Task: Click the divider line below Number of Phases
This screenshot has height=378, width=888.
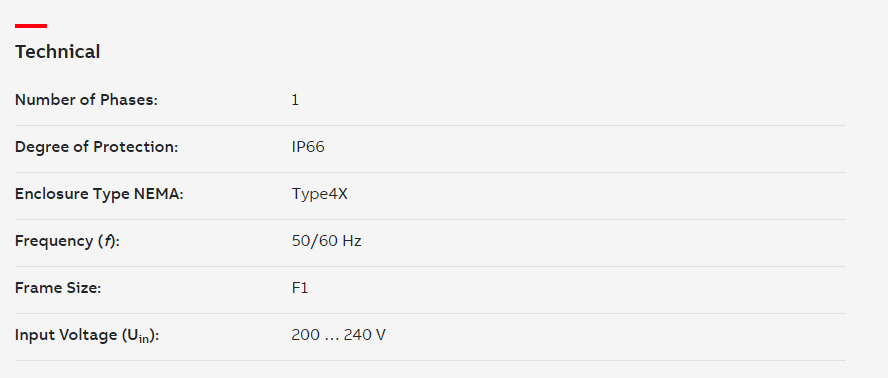Action: click(x=430, y=125)
